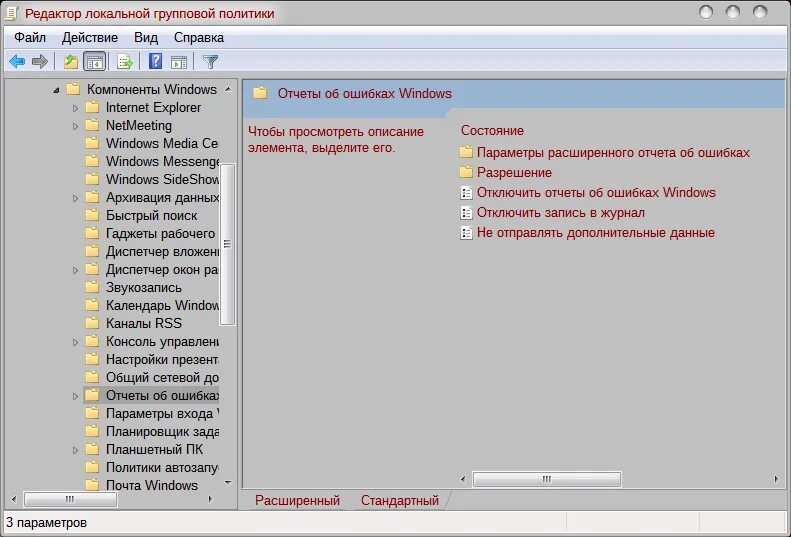
Task: Expand the NetMeeting tree node
Action: (x=75, y=126)
